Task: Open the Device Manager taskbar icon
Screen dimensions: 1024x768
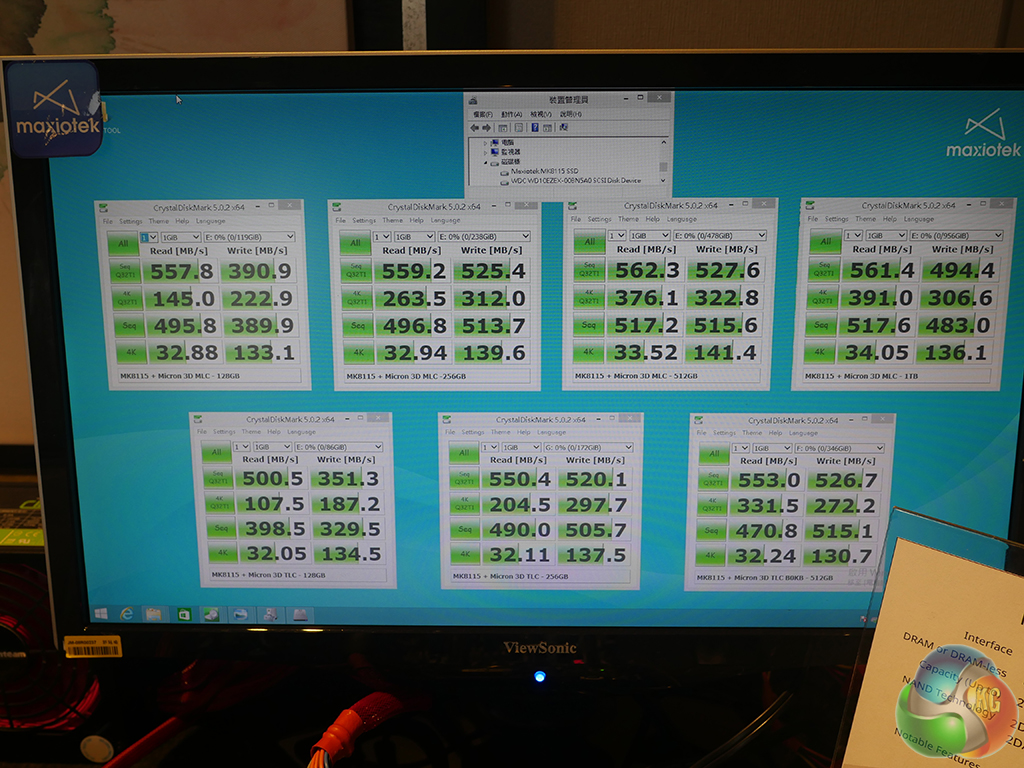Action: (270, 615)
